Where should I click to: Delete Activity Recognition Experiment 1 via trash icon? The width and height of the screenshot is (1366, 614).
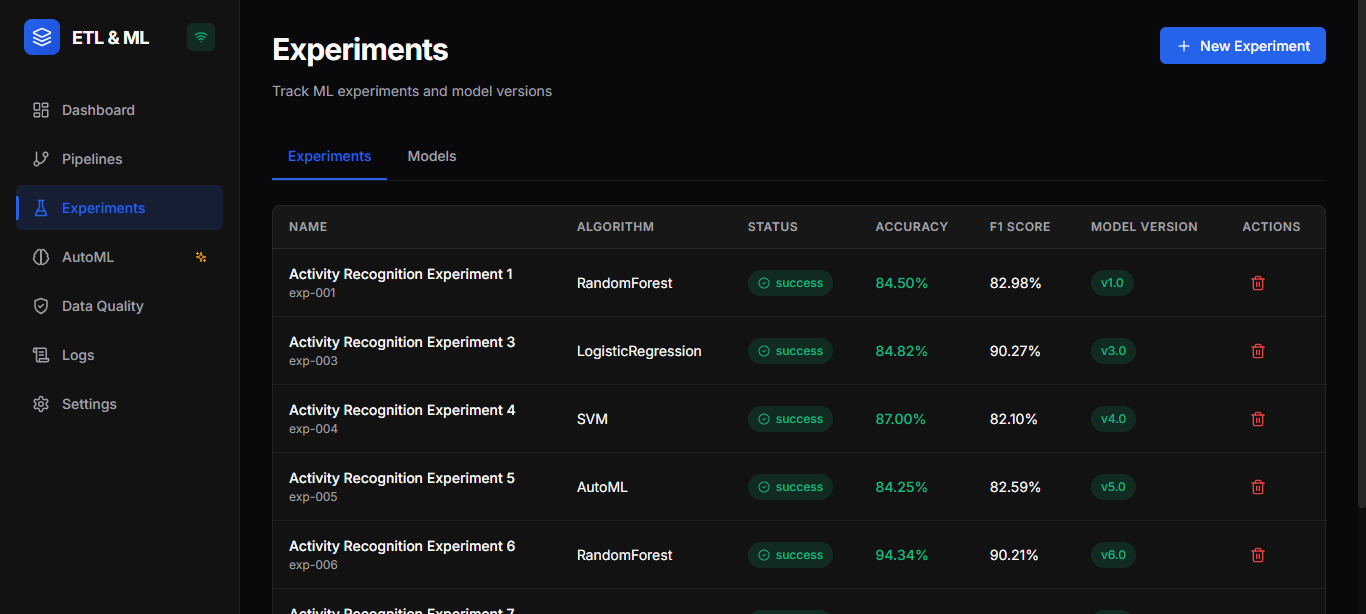1258,283
